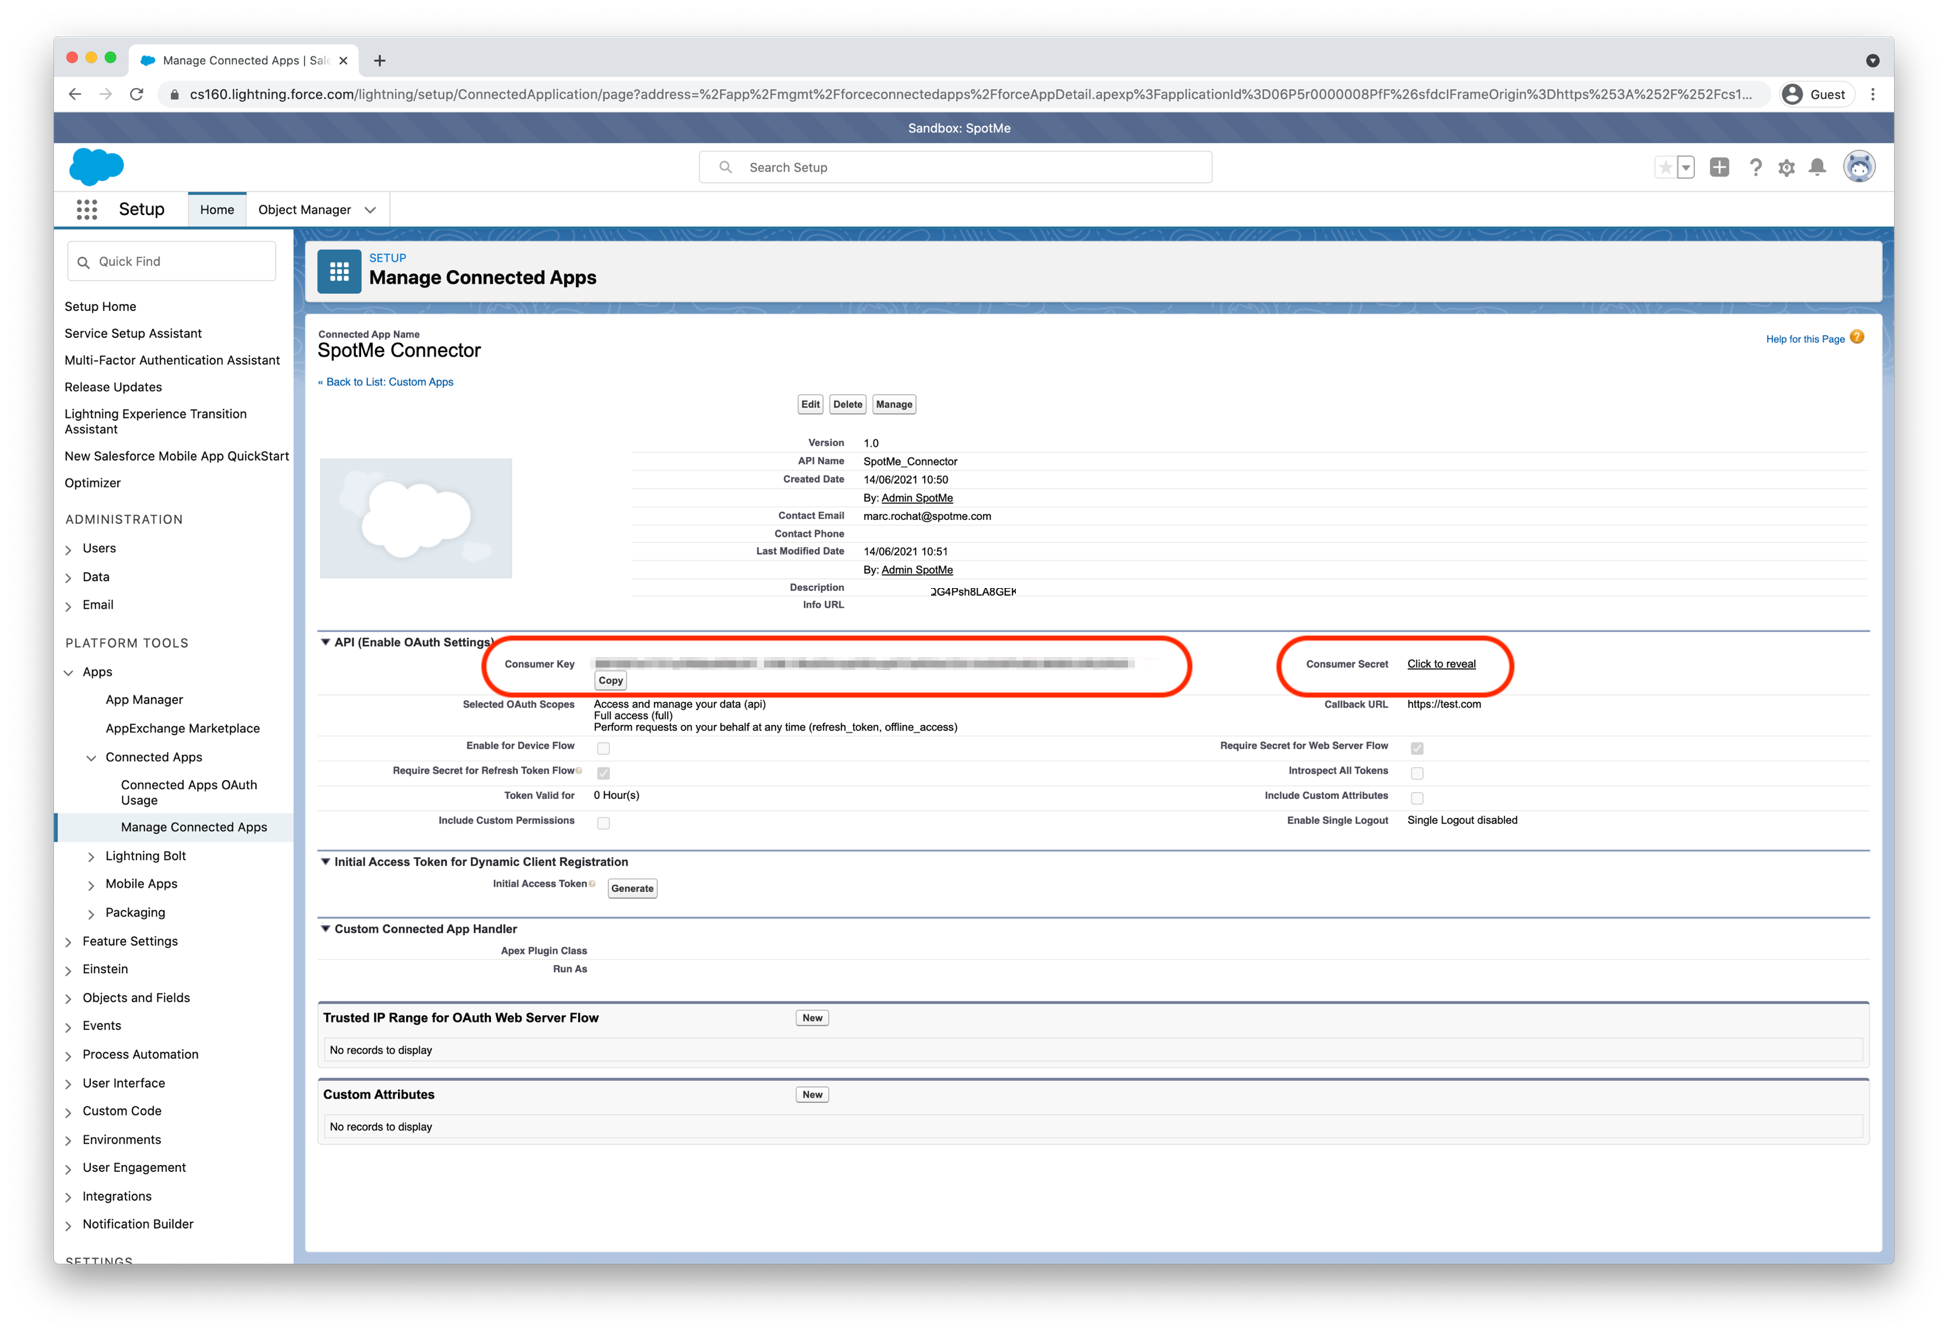Open favorites list dropdown arrow
Image resolution: width=1948 pixels, height=1335 pixels.
coord(1686,167)
